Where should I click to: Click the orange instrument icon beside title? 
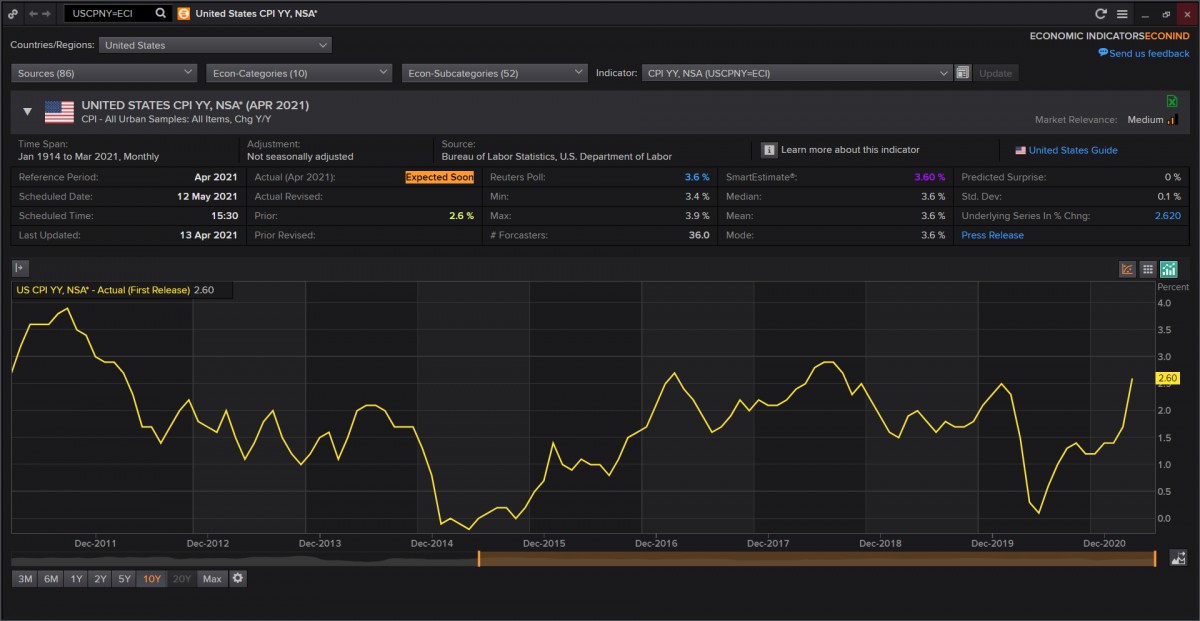[x=183, y=14]
